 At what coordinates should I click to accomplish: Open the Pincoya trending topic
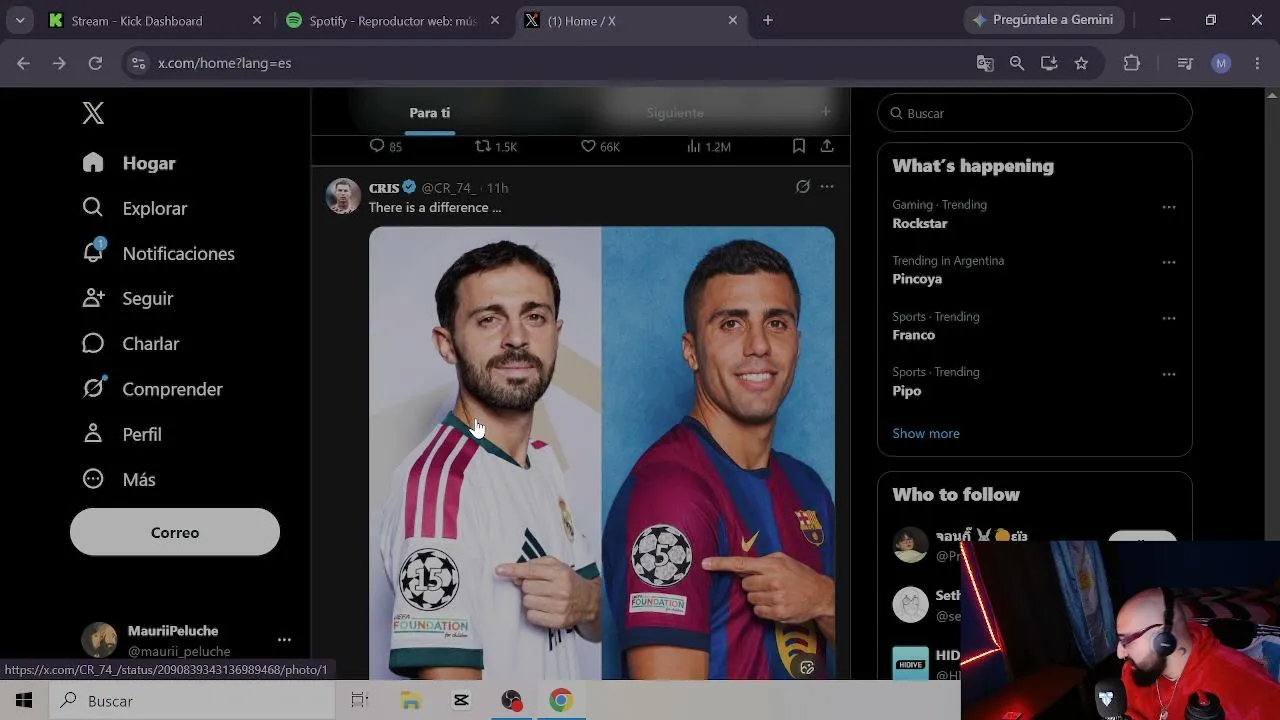[x=917, y=279]
